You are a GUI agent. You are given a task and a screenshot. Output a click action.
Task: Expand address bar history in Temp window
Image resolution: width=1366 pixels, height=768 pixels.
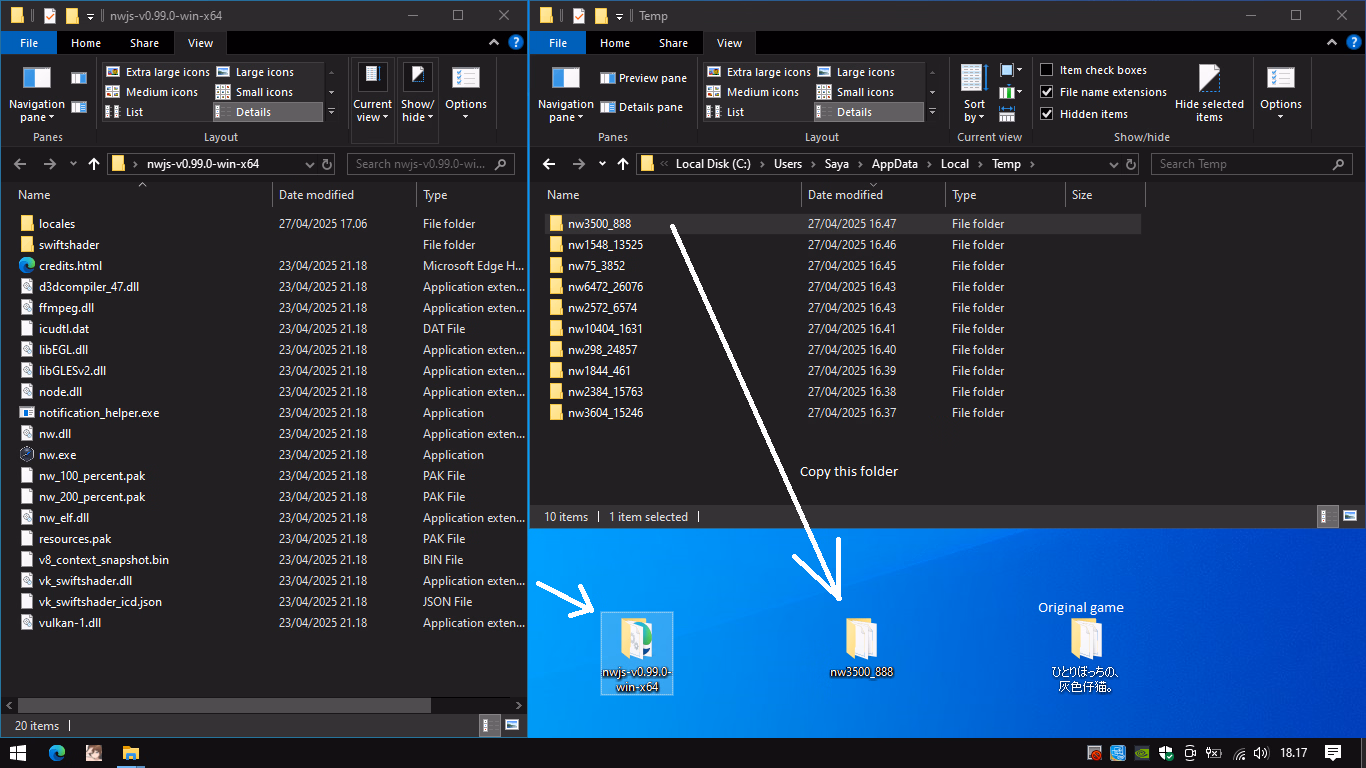(1114, 164)
